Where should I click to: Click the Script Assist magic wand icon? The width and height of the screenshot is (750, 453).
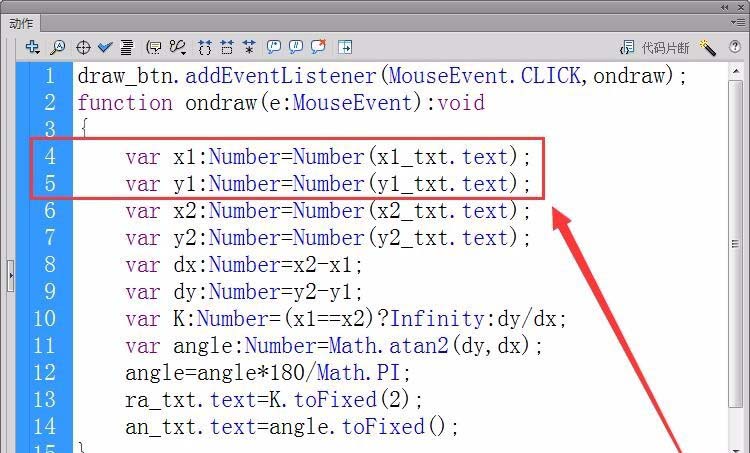click(x=707, y=47)
